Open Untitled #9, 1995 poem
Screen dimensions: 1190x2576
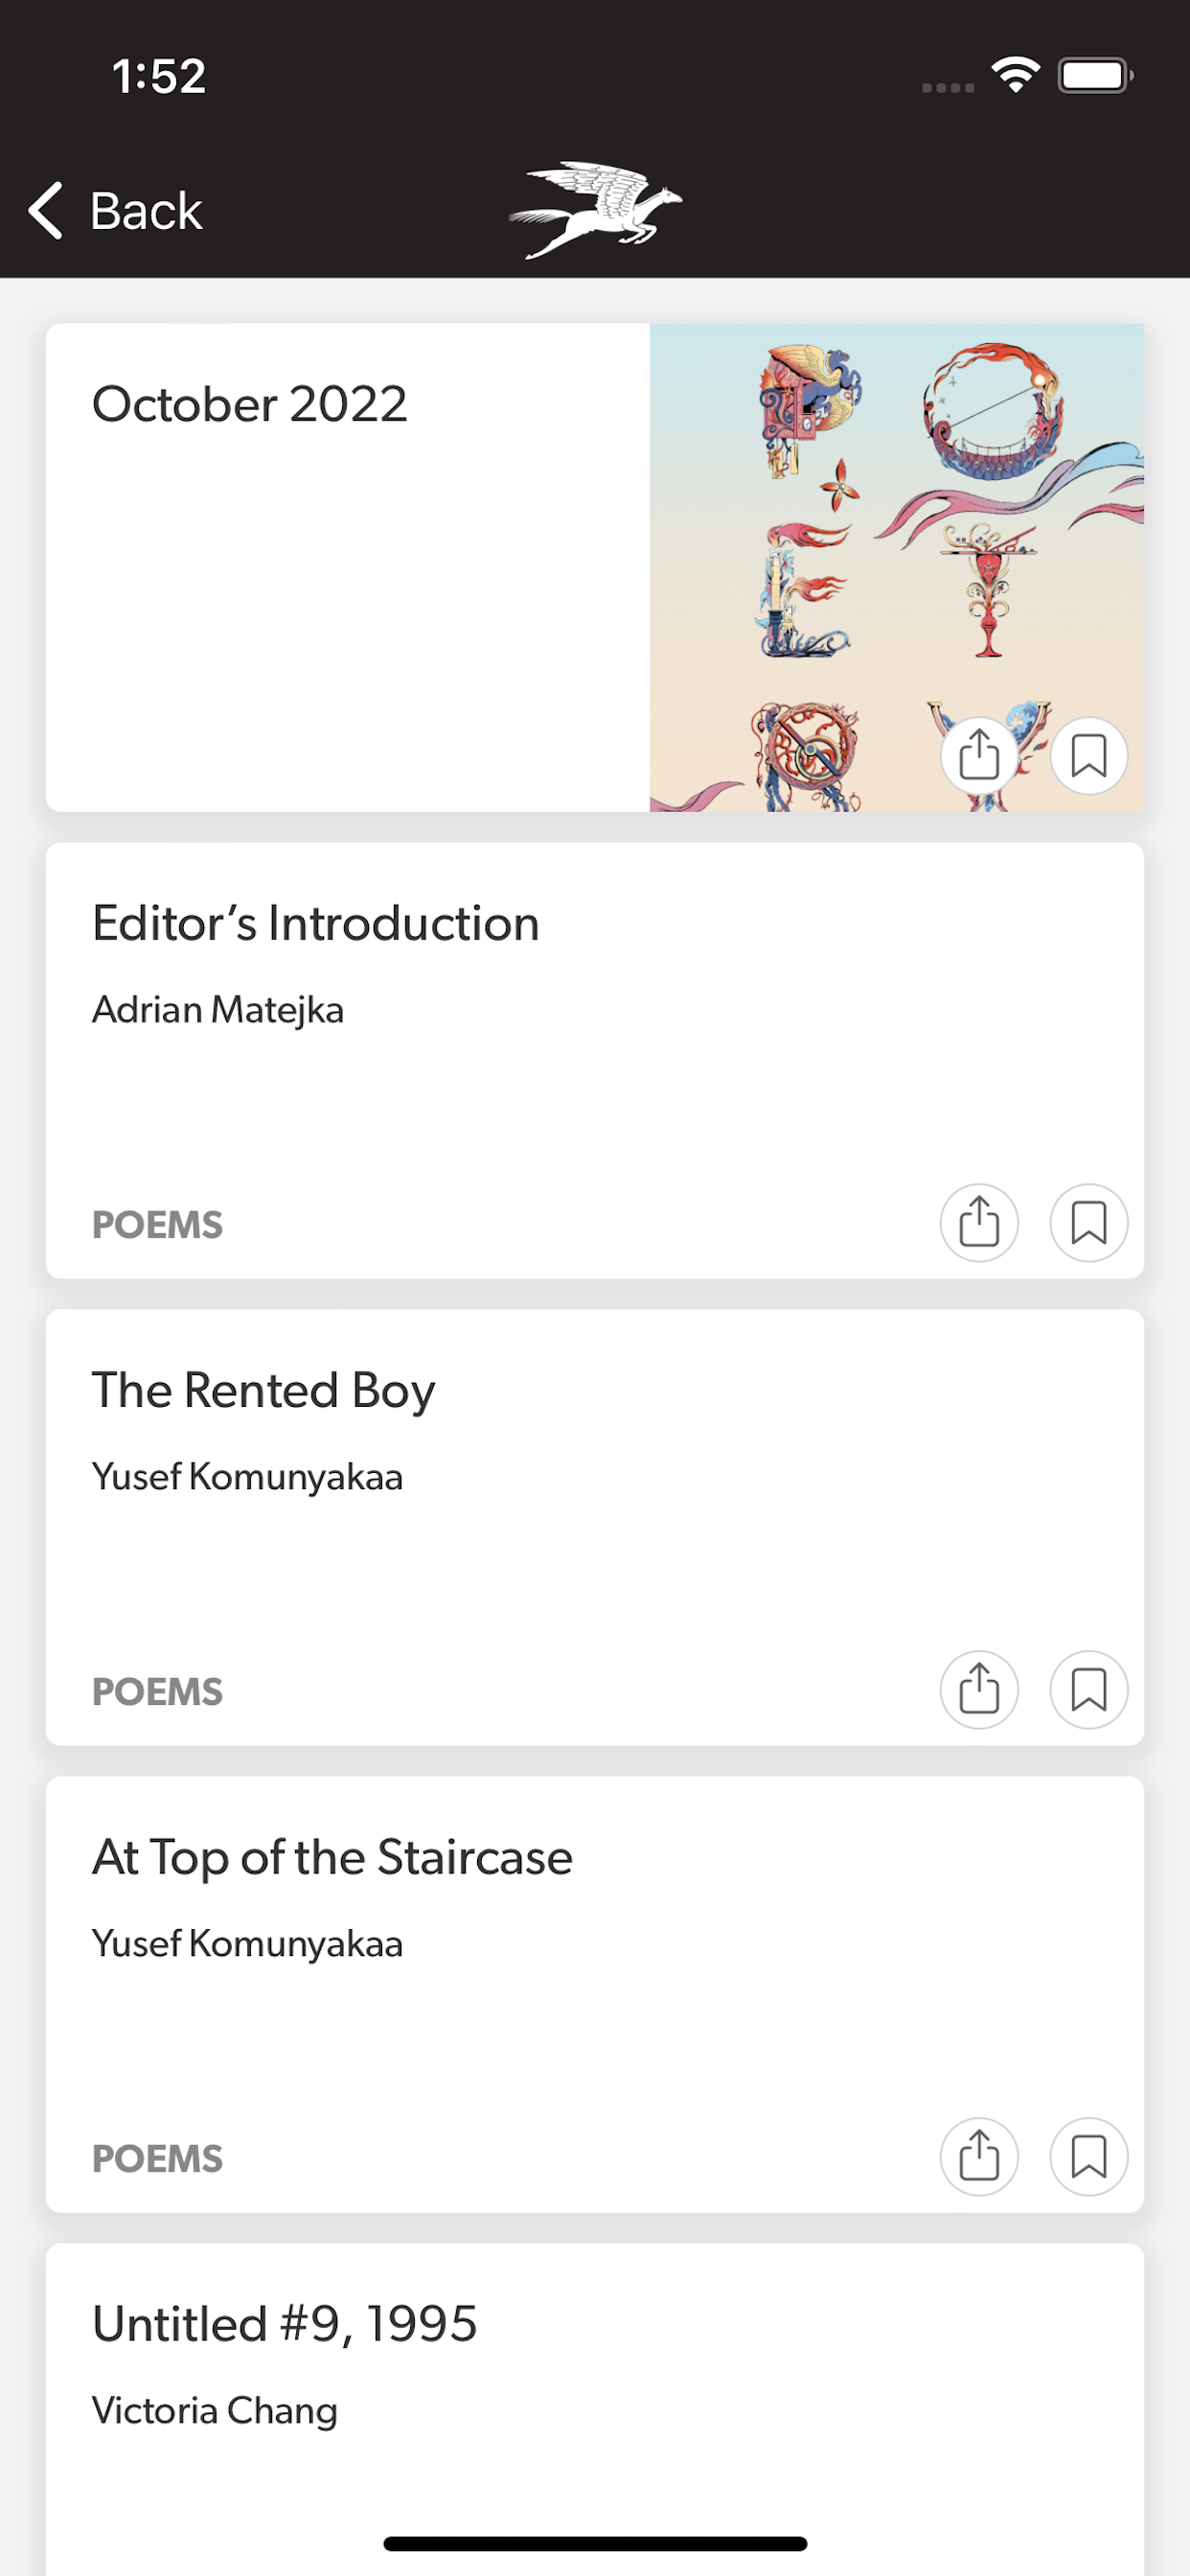click(285, 2324)
